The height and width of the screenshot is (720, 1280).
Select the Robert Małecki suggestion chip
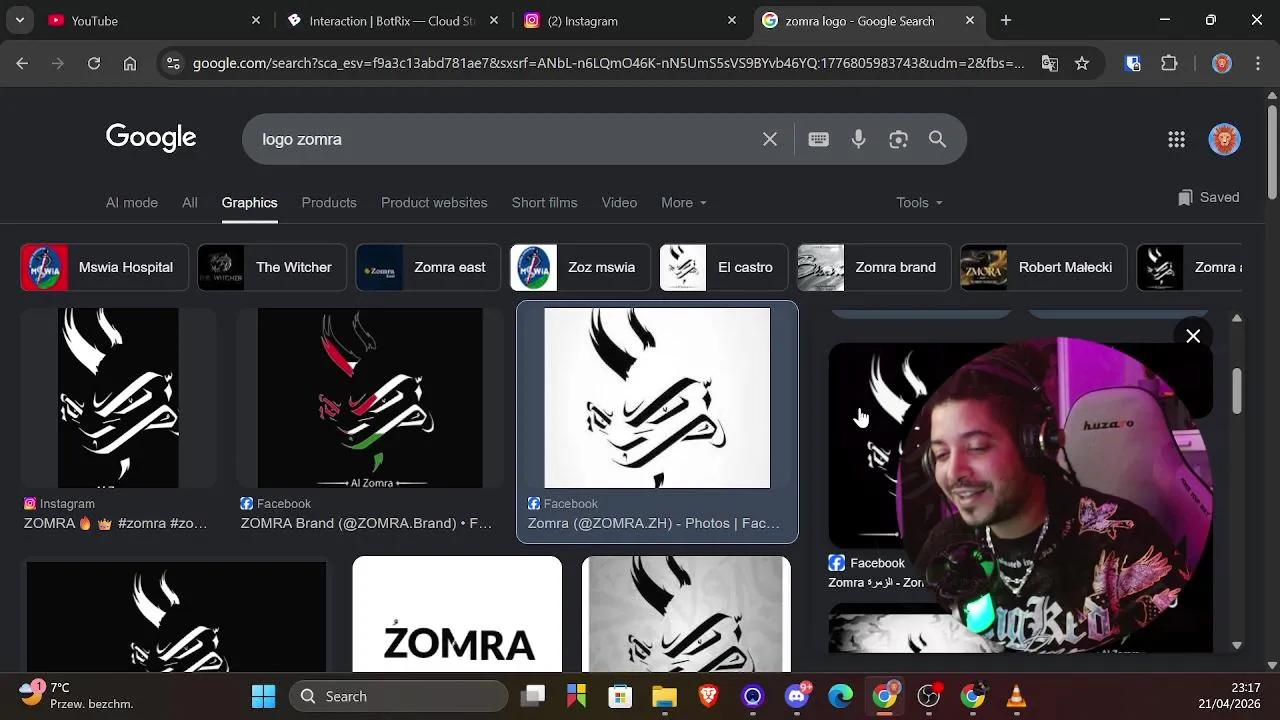click(x=1043, y=267)
